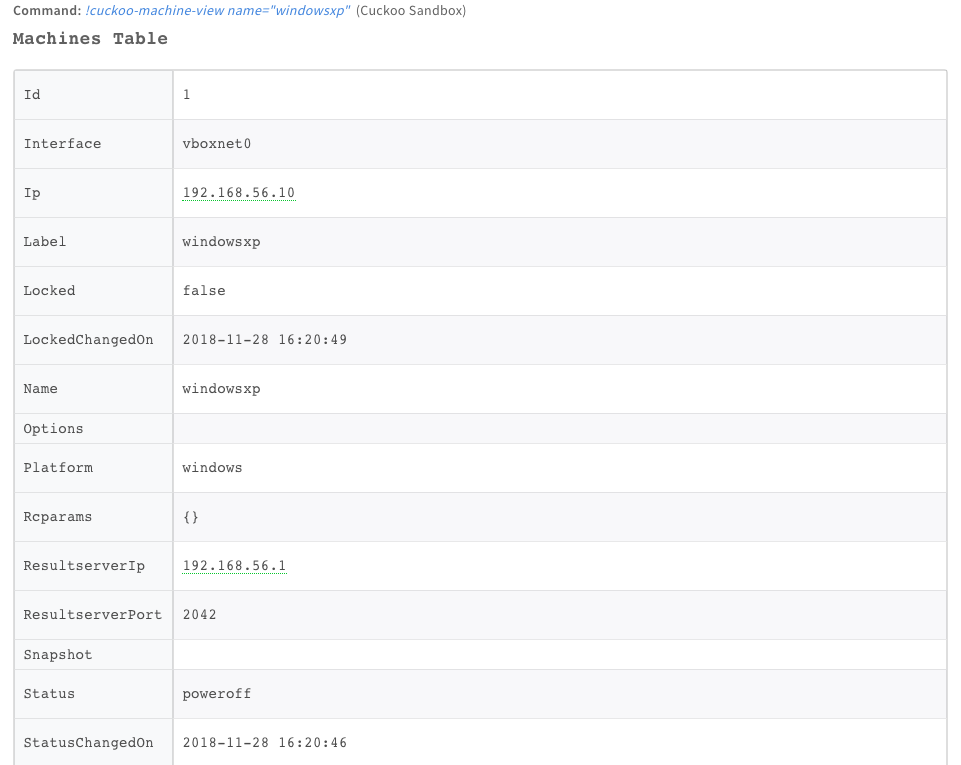Click the Id row label
The width and height of the screenshot is (961, 765).
(x=32, y=95)
